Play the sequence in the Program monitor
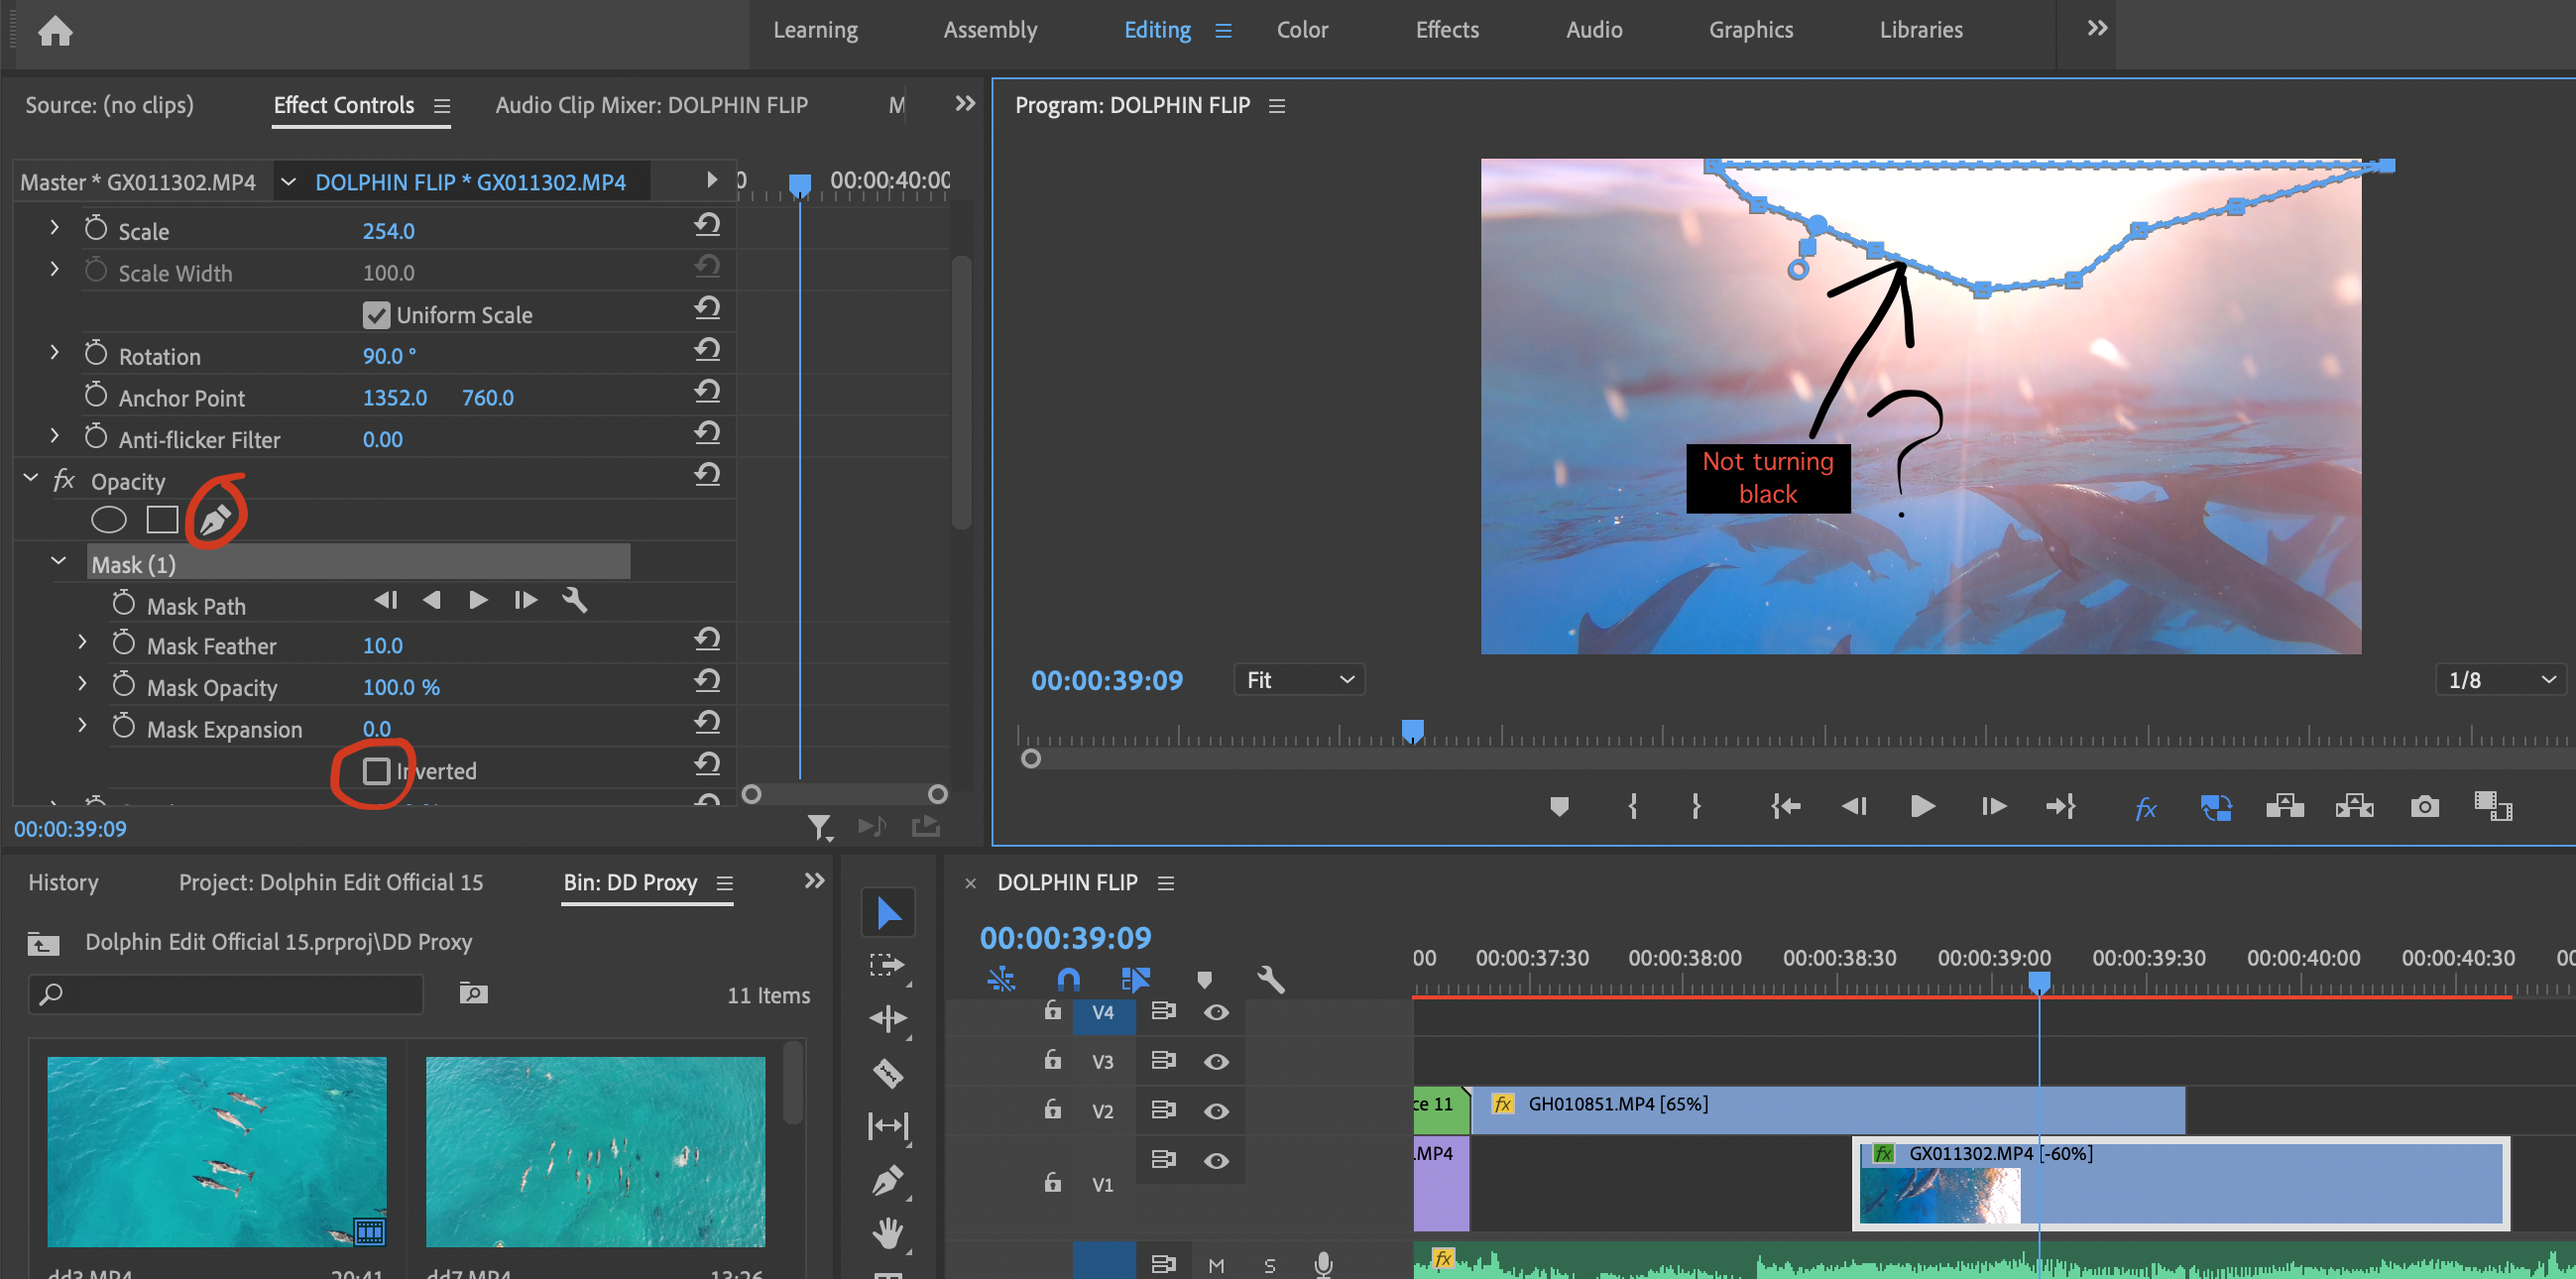Viewport: 2576px width, 1279px height. (1921, 806)
